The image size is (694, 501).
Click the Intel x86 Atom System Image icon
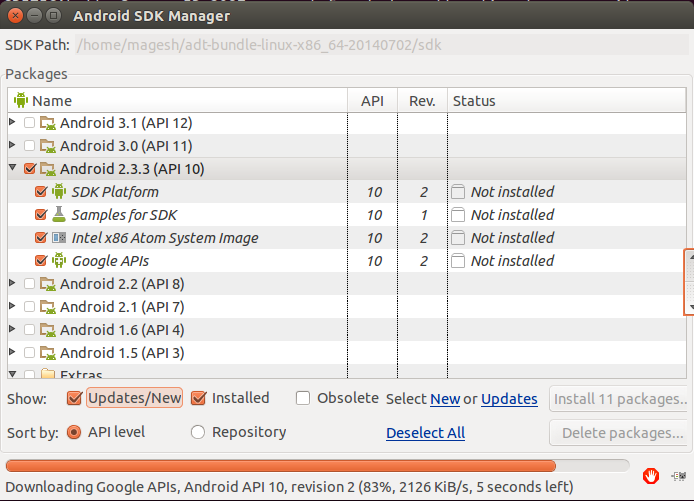(x=59, y=238)
